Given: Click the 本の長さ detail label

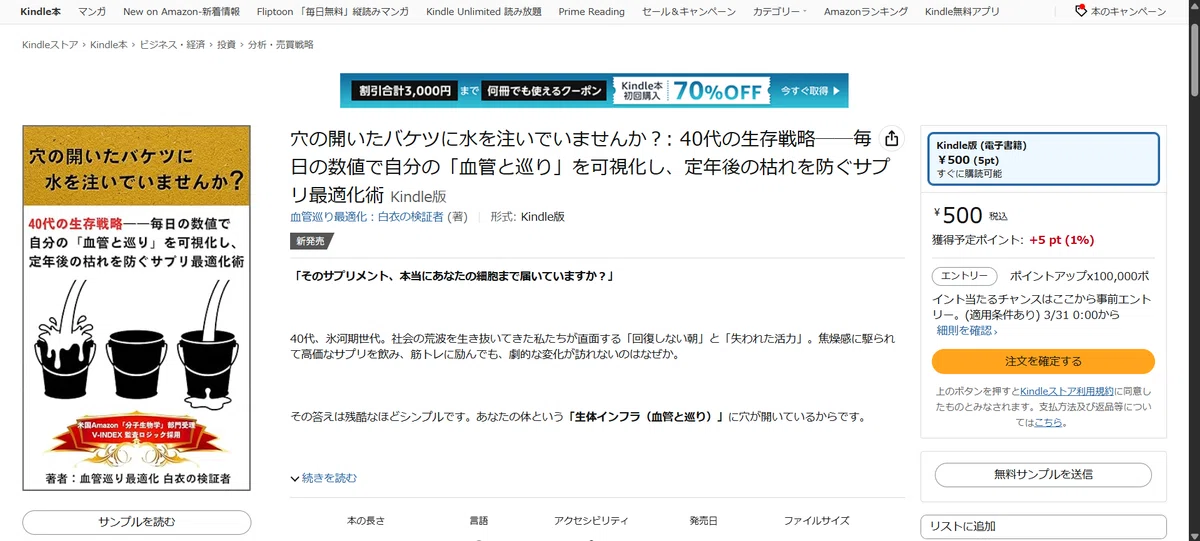Looking at the screenshot, I should 365,521.
